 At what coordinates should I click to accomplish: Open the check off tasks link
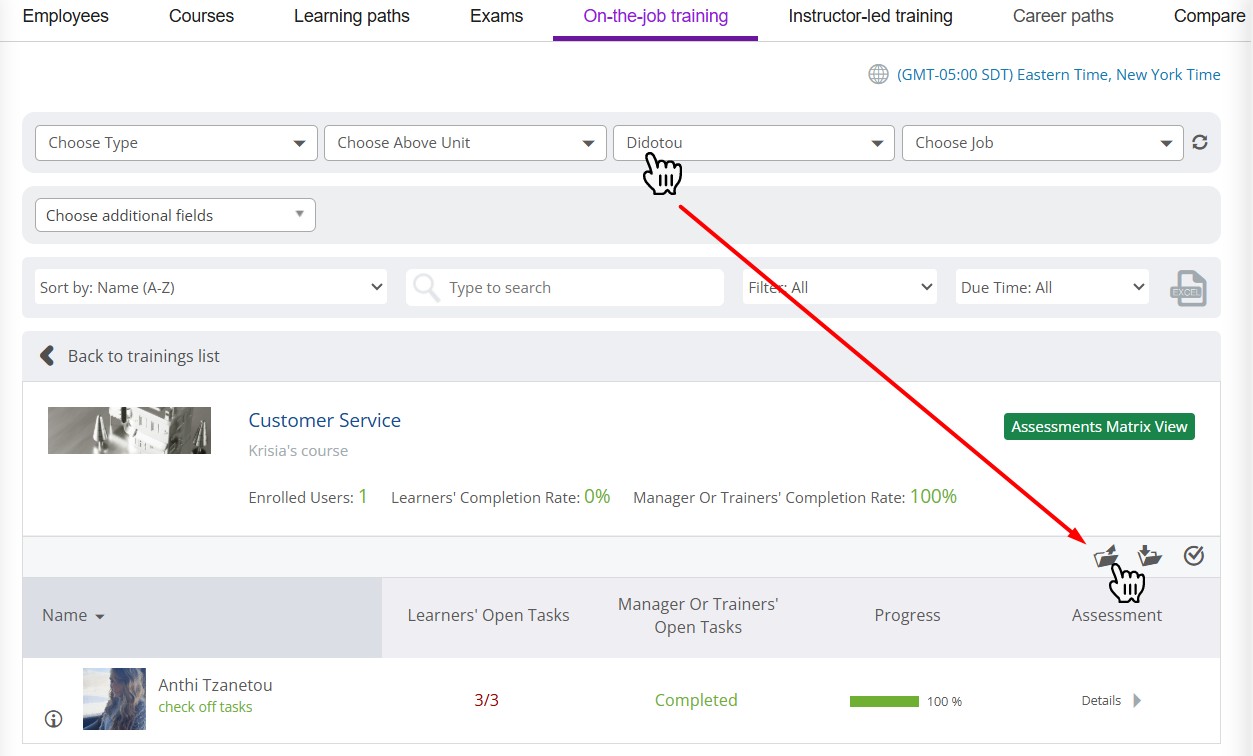(x=205, y=707)
